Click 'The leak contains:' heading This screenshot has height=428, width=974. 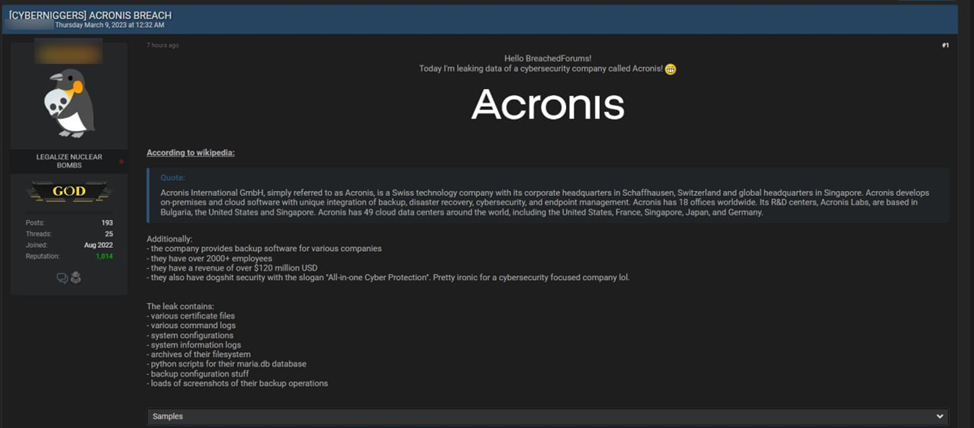click(181, 306)
